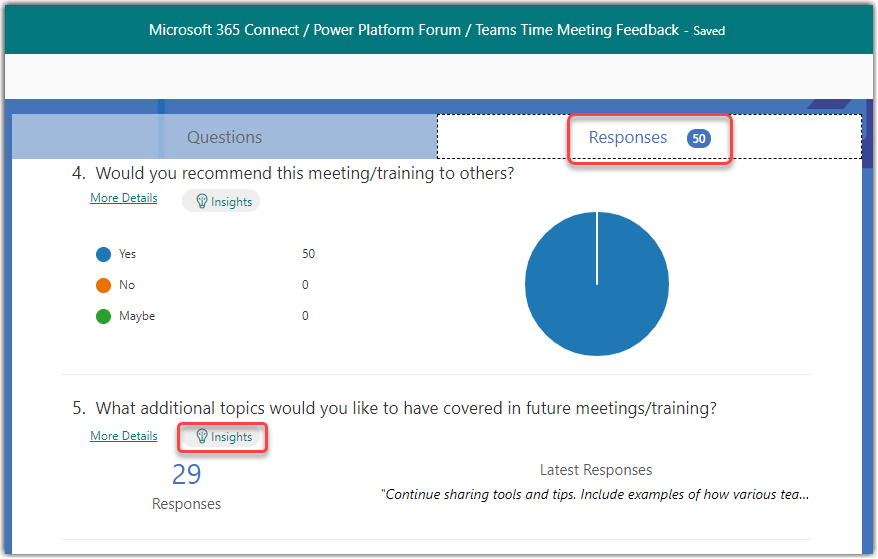Click the blue Yes legend dot
Screen dimensions: 878x559
coord(104,254)
